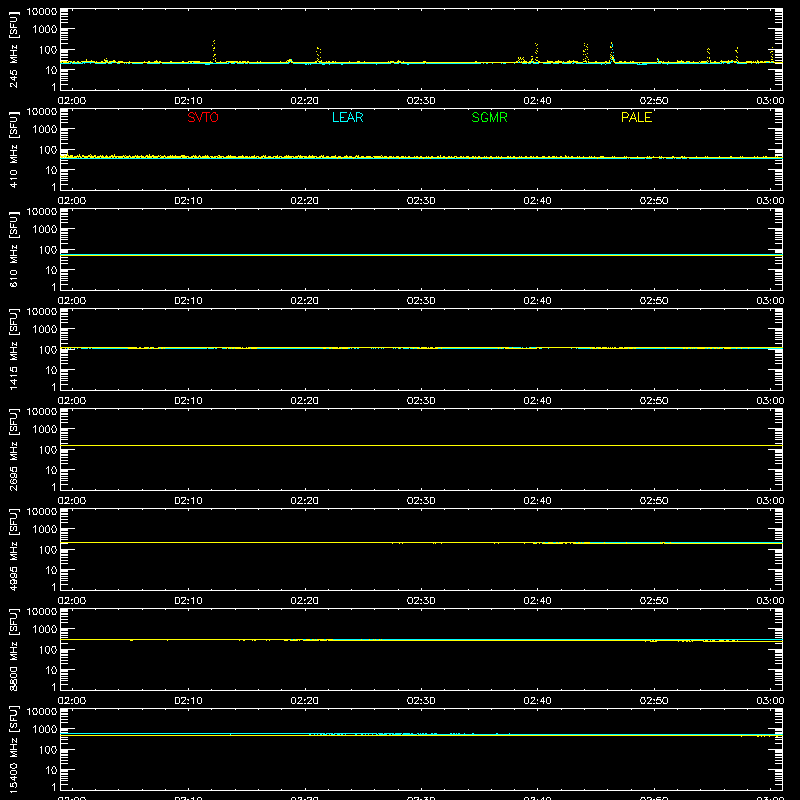The width and height of the screenshot is (800, 800).
Task: Click the 10 y-axis label of 1415 MHz panel
Action: [x=51, y=370]
